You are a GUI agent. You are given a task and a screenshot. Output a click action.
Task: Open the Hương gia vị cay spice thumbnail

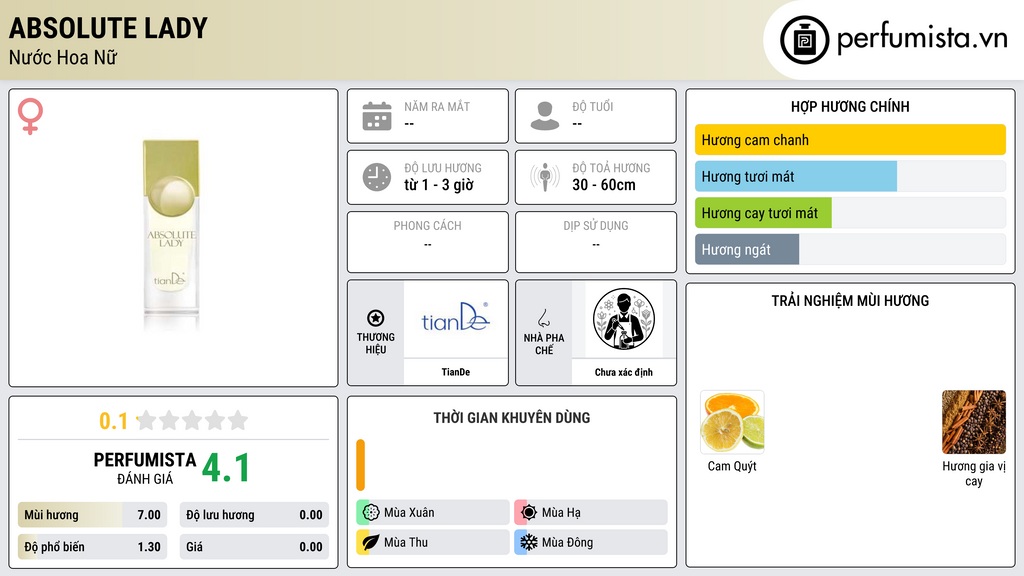[974, 422]
